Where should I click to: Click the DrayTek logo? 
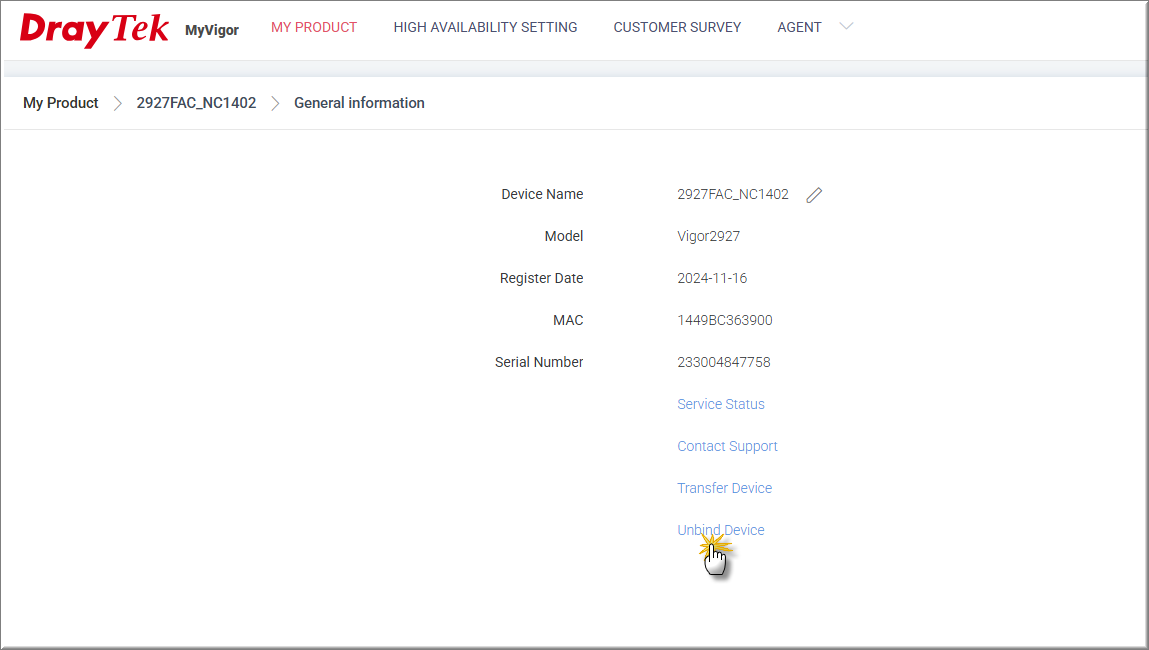pyautogui.click(x=95, y=30)
